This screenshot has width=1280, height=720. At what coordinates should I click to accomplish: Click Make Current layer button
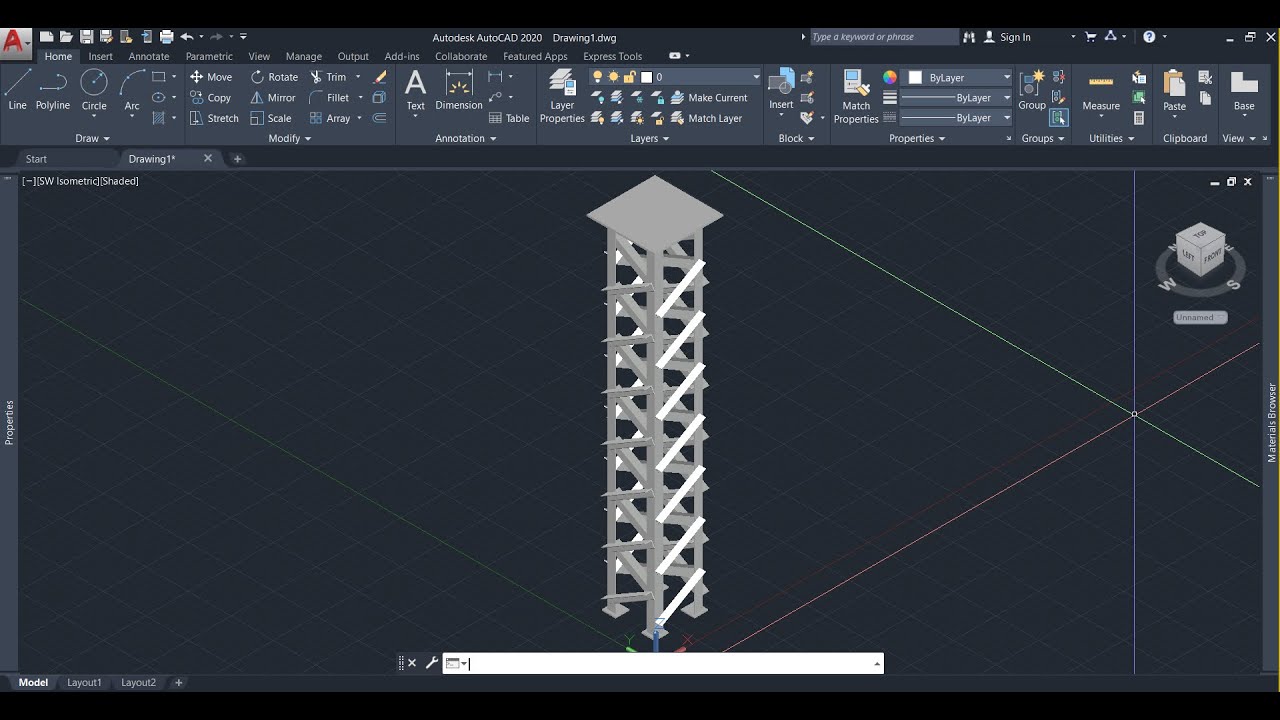[x=709, y=98]
